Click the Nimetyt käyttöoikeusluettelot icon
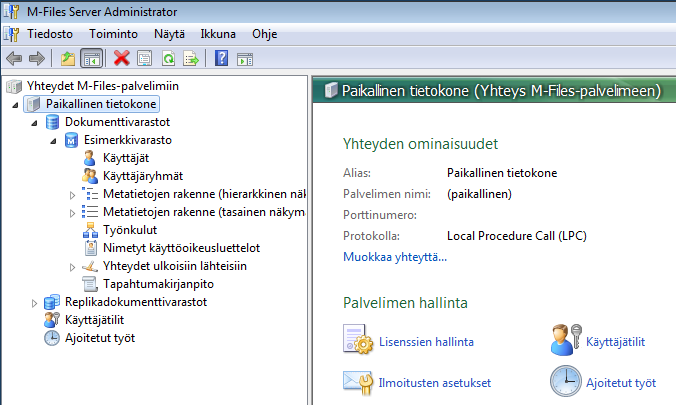 point(91,248)
